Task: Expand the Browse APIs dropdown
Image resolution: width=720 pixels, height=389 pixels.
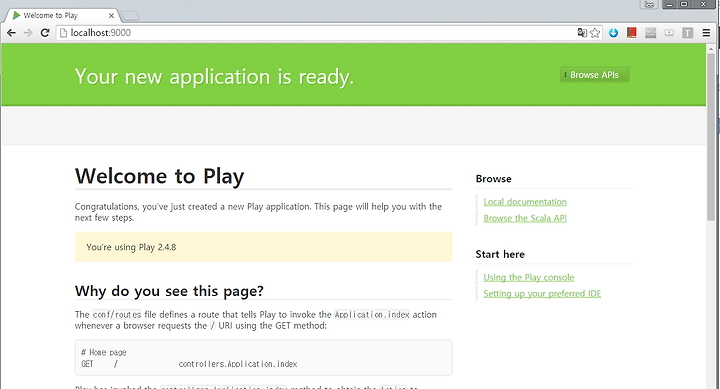Action: tap(594, 75)
